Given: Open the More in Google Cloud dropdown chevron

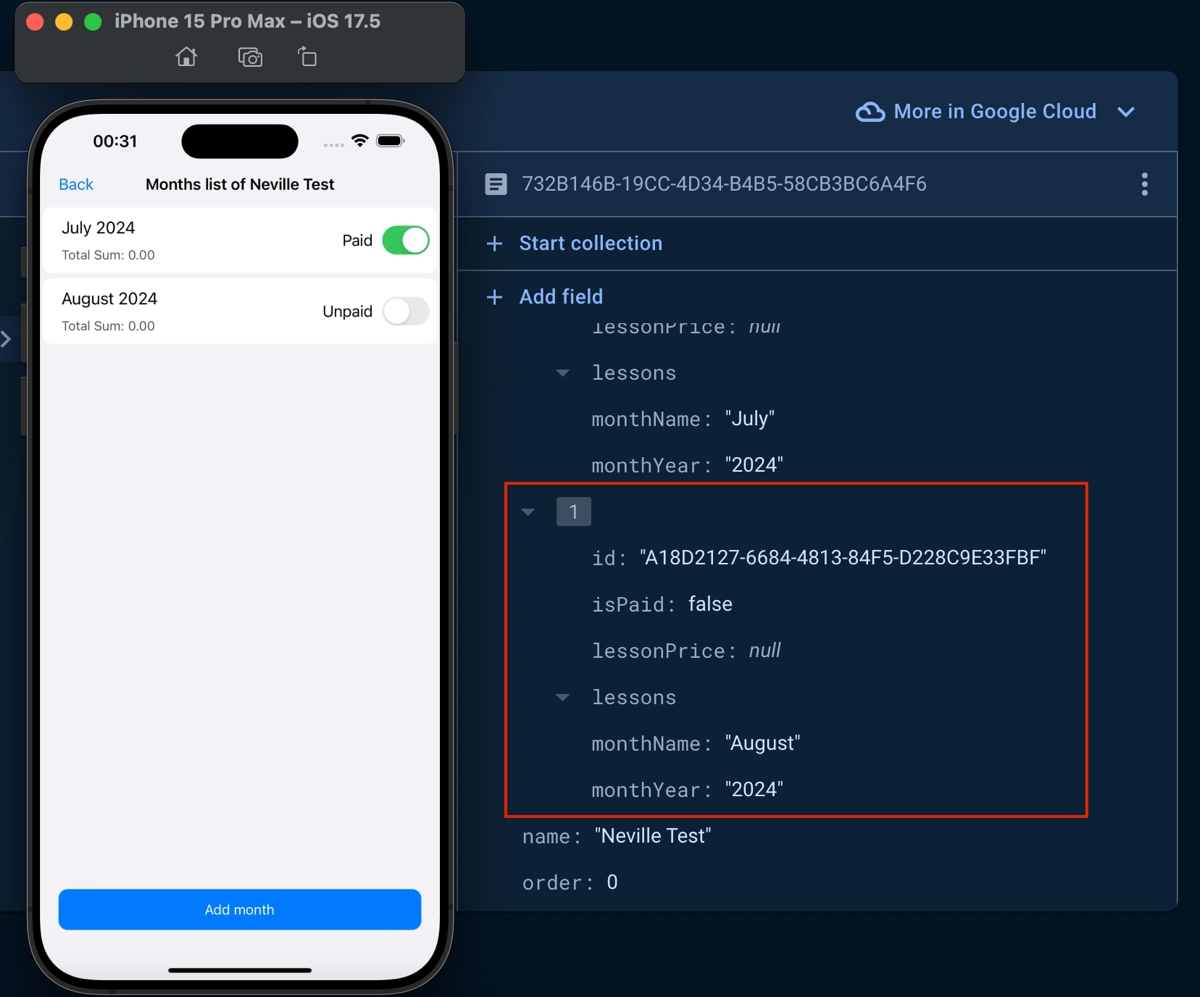Looking at the screenshot, I should point(1126,111).
